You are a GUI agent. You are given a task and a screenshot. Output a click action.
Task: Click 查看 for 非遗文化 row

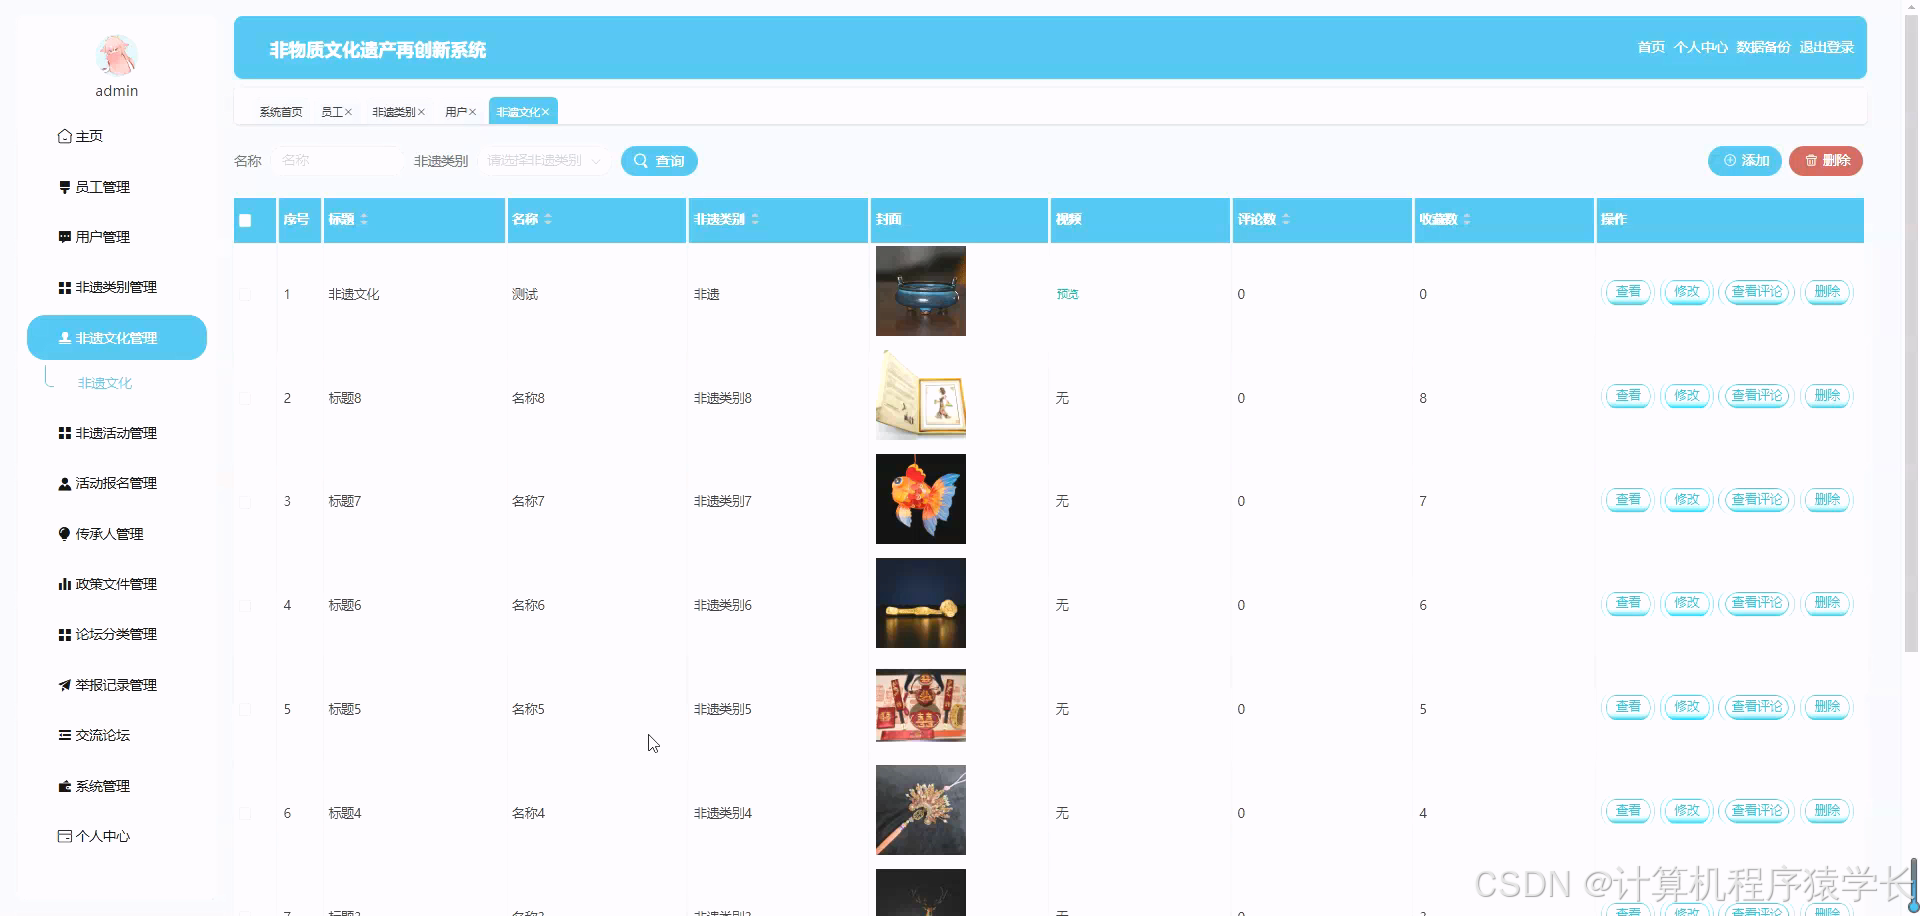pyautogui.click(x=1628, y=292)
